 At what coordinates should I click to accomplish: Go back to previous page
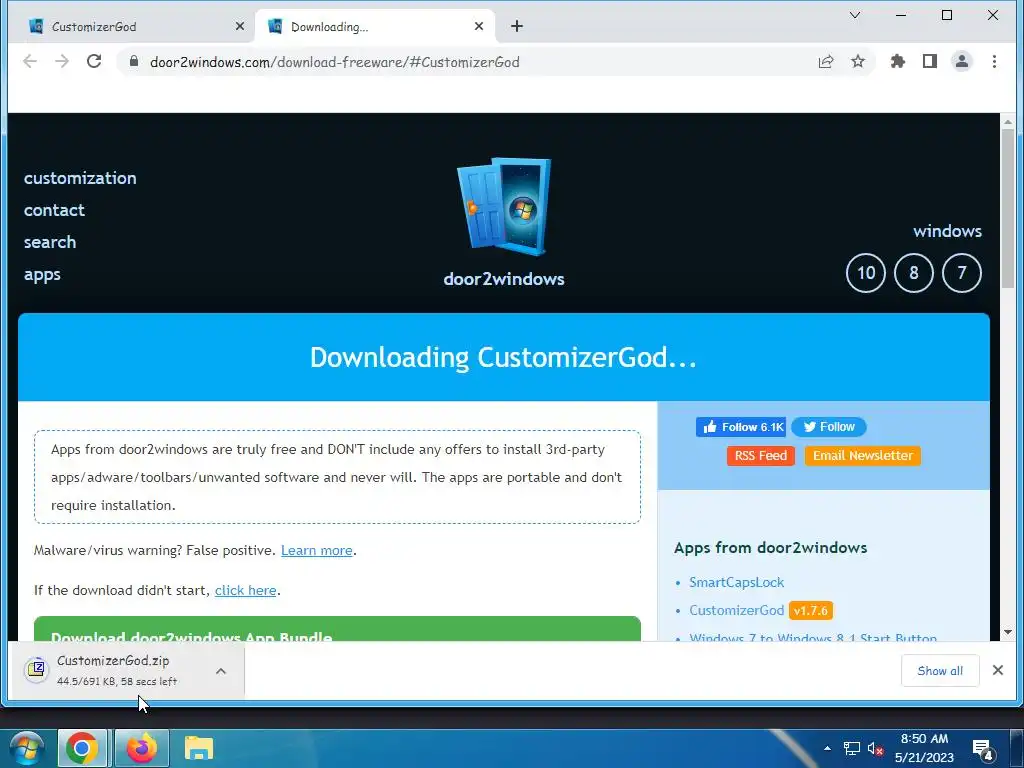29,61
